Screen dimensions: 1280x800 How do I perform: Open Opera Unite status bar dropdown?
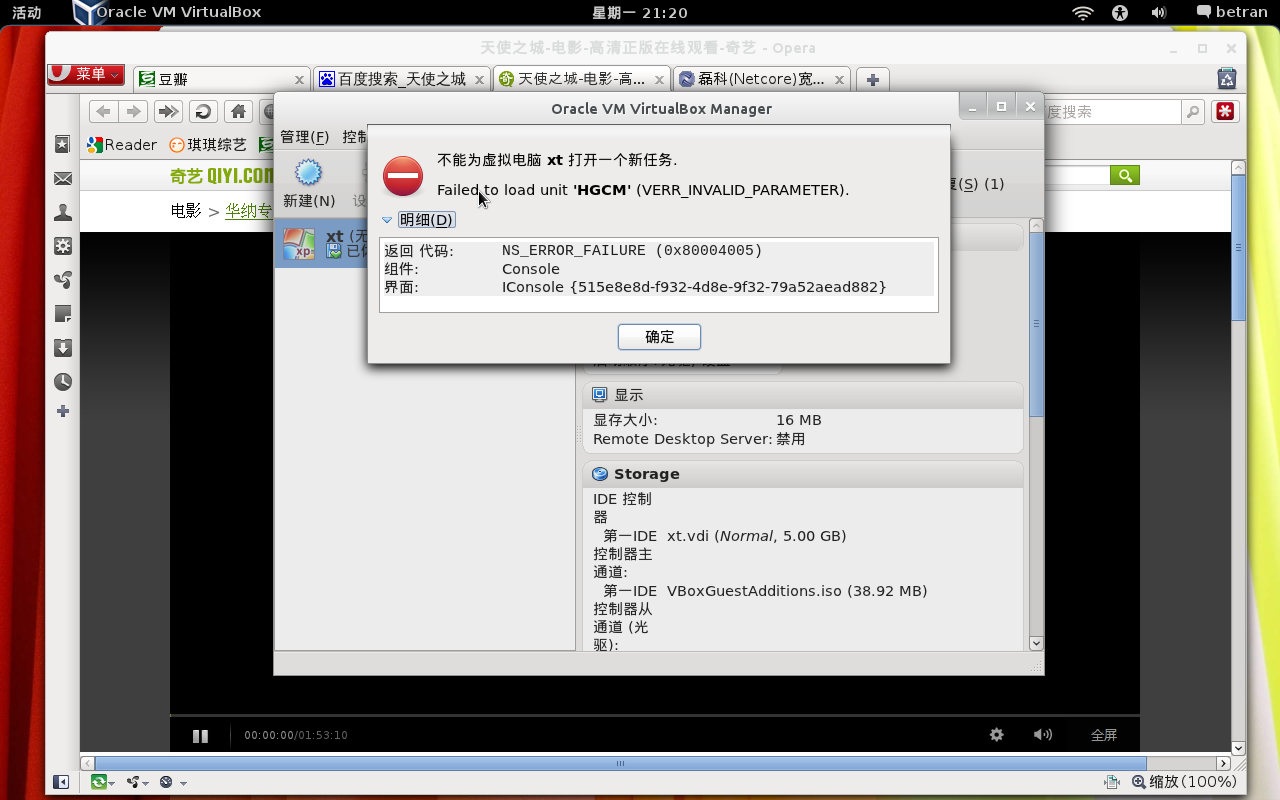(137, 782)
